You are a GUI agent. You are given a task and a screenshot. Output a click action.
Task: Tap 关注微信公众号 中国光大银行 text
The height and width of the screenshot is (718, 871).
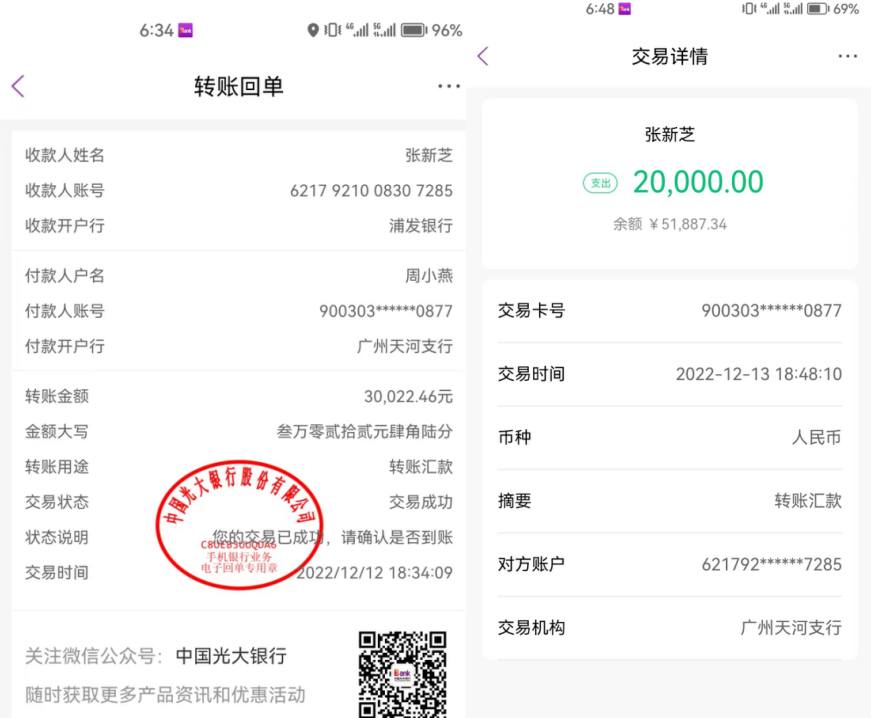pyautogui.click(x=156, y=656)
